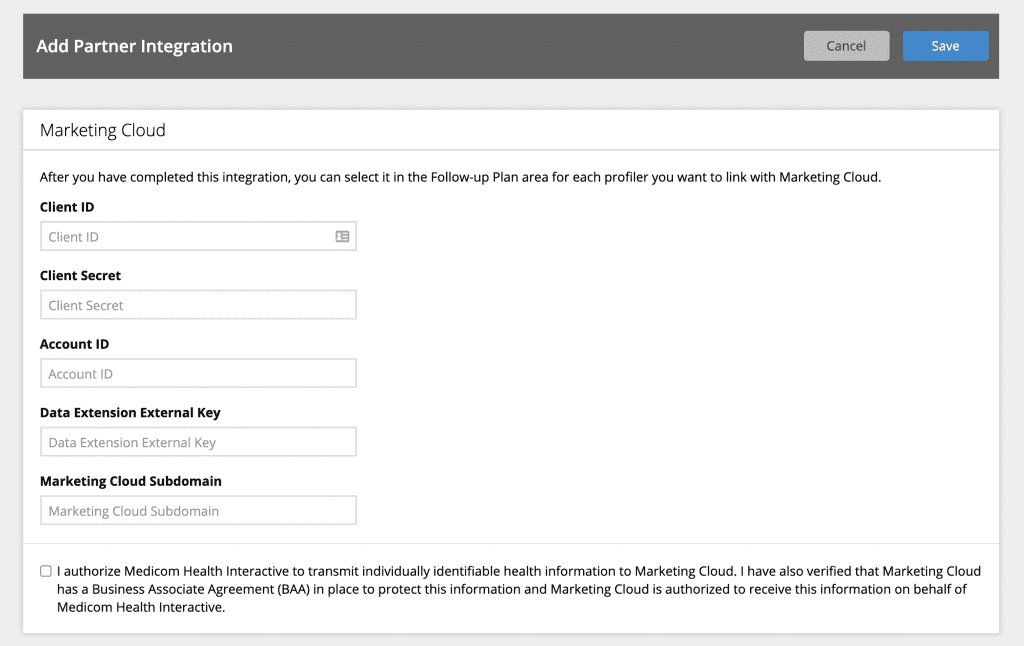Click the autofill contact card icon in Client ID
Viewport: 1024px width, 646px height.
[x=342, y=236]
